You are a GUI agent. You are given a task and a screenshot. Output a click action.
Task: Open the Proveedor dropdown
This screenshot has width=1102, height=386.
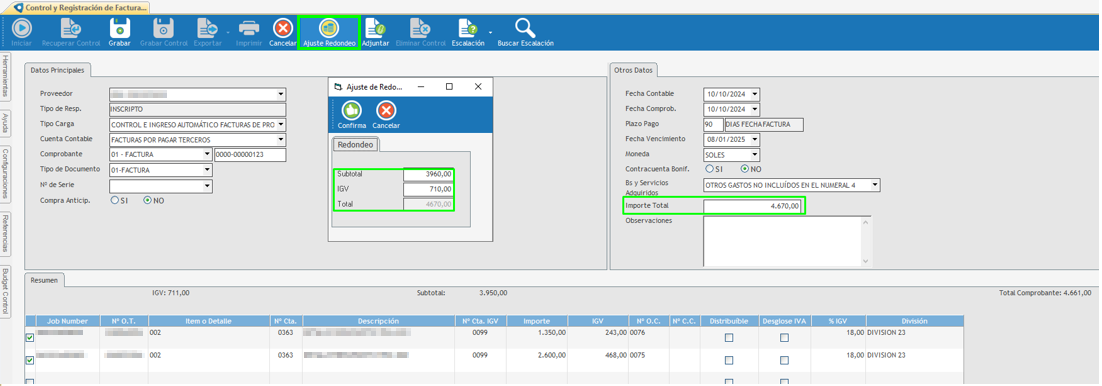(x=280, y=94)
